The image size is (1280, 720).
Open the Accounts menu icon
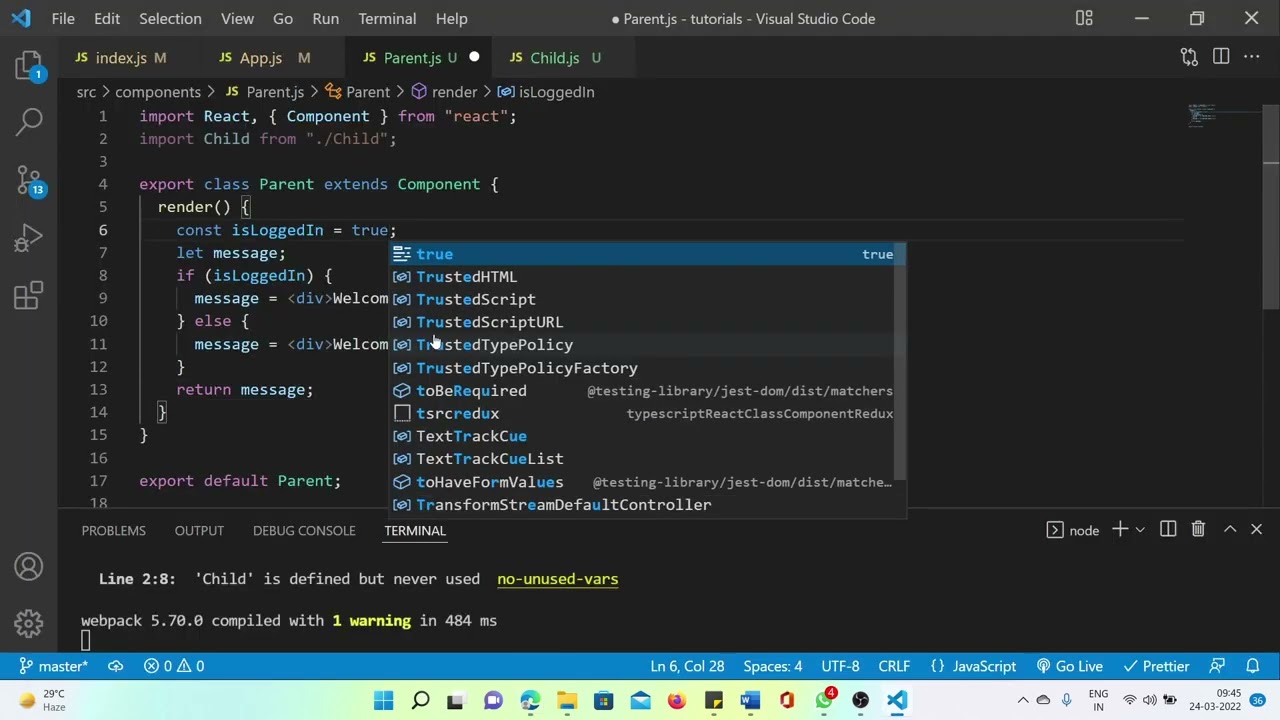tap(29, 567)
